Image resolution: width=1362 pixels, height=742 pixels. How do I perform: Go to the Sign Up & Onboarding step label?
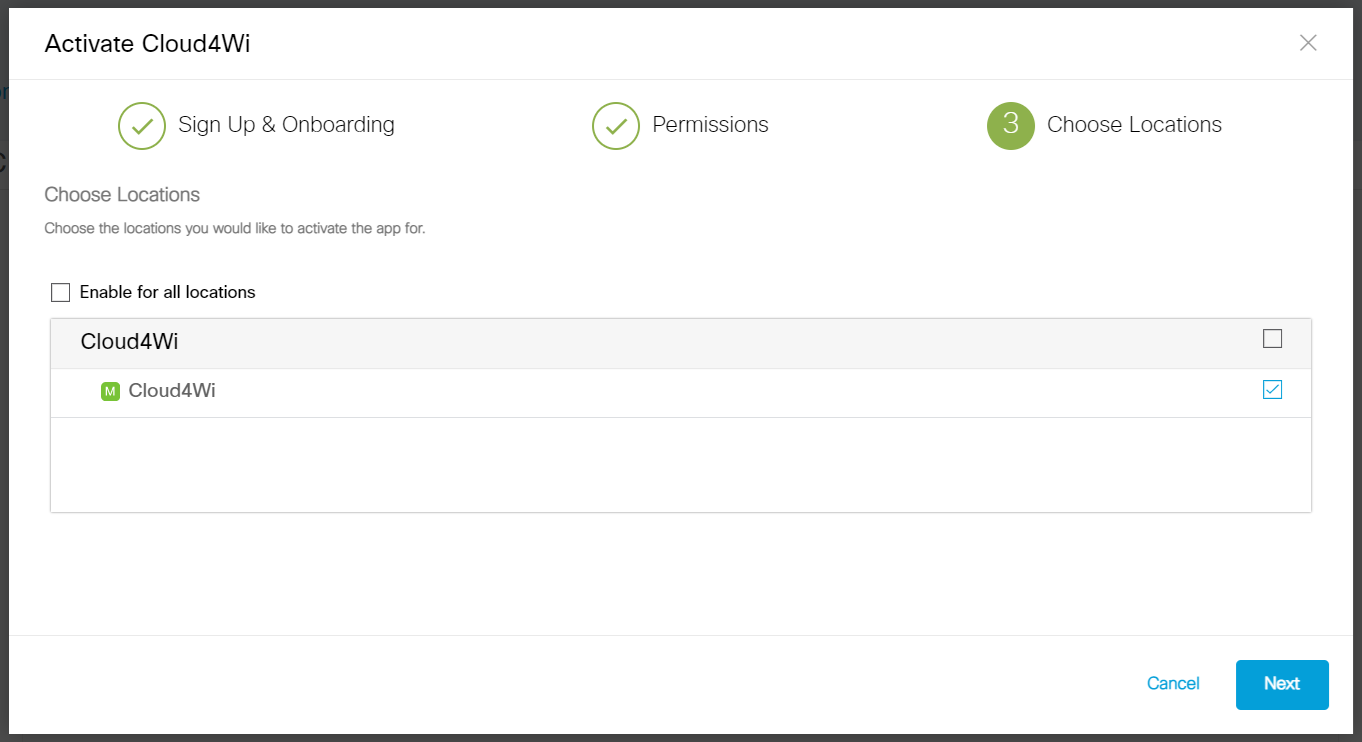(x=286, y=125)
